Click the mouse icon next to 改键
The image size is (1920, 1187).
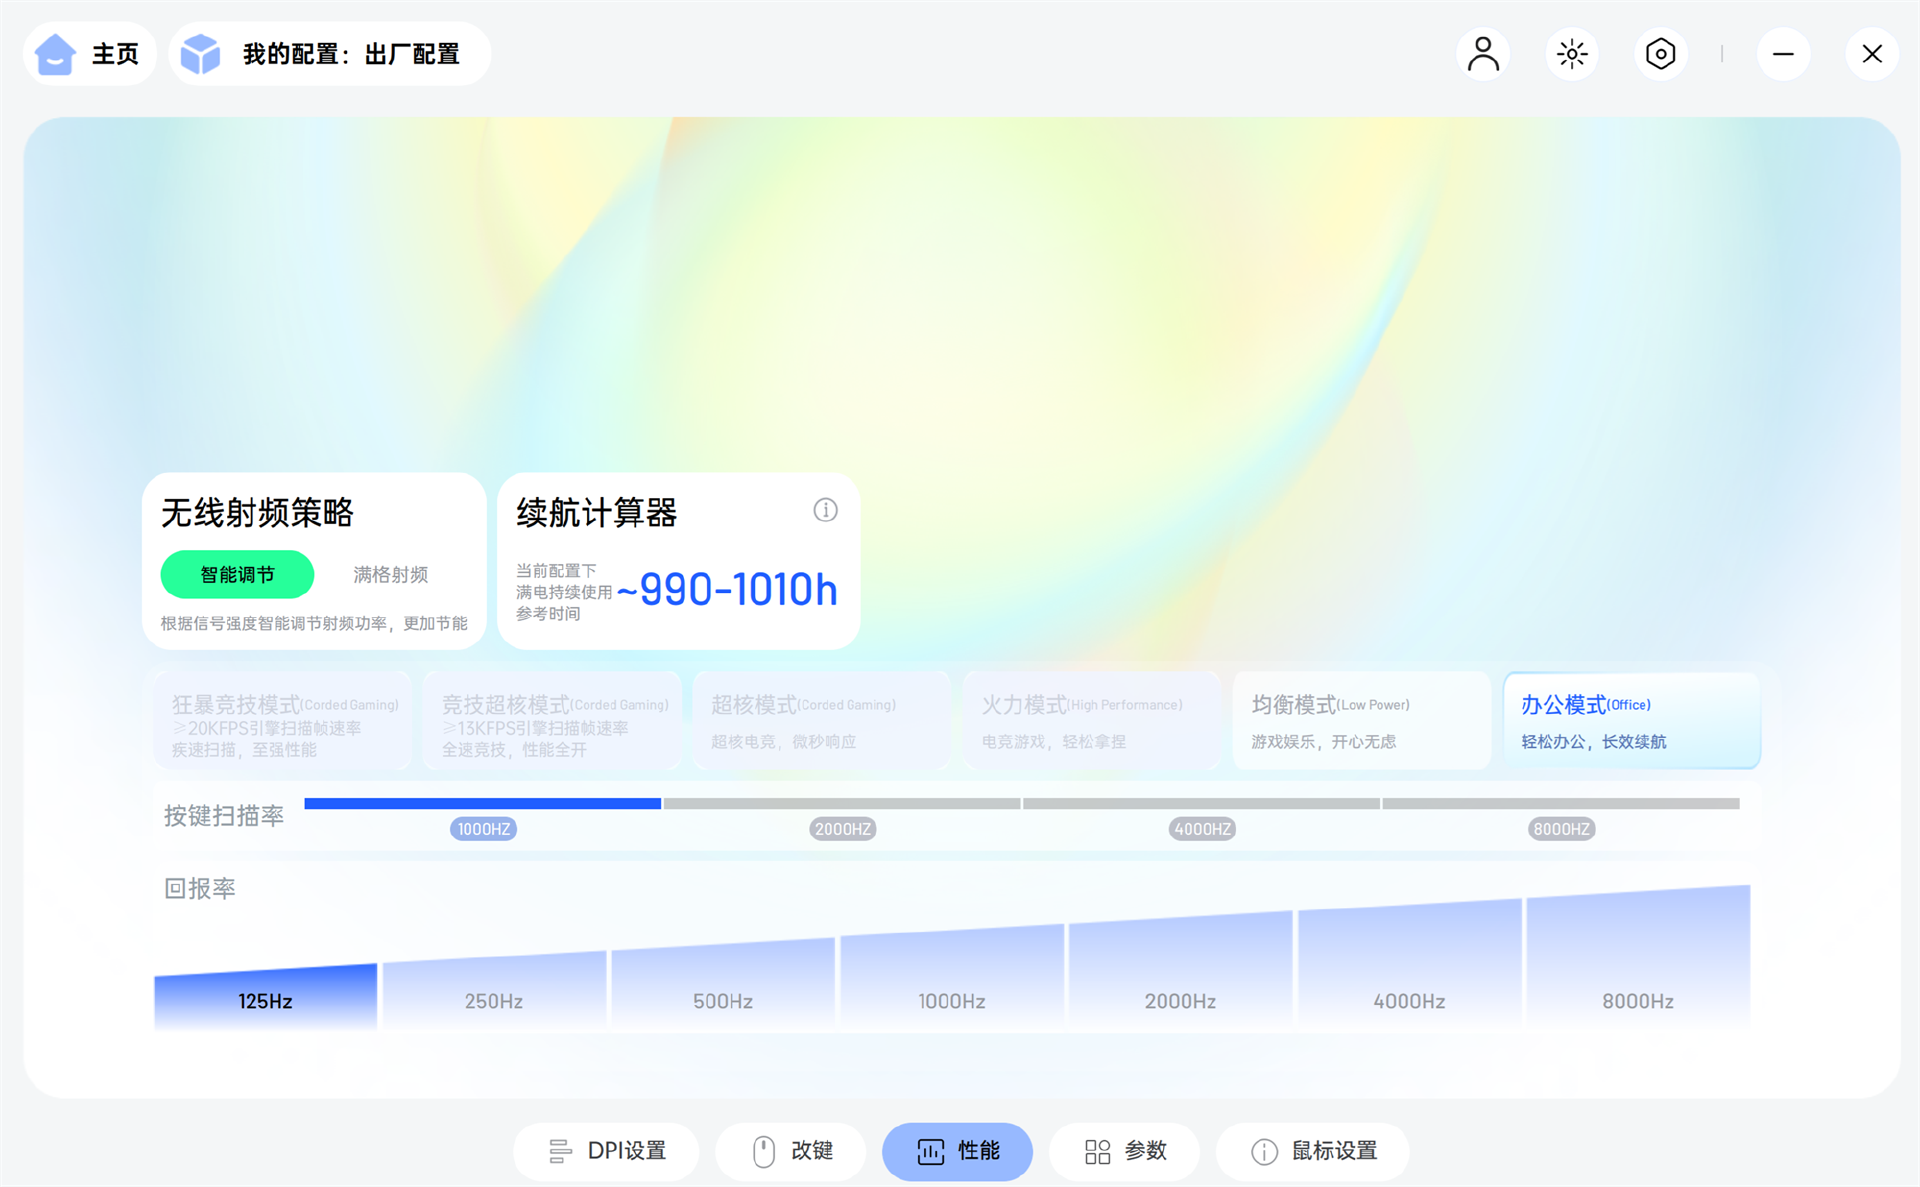click(x=763, y=1151)
